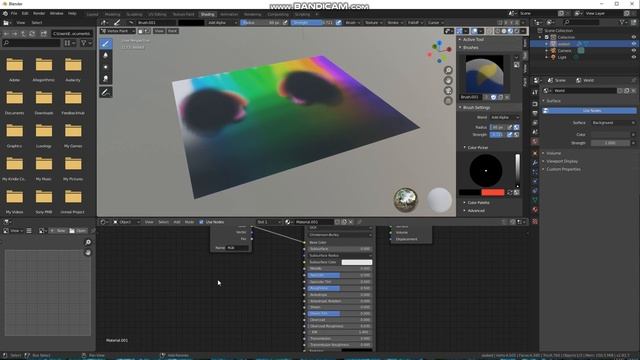Select the Smear tool in viewport toolbar
The height and width of the screenshot is (360, 640).
pyautogui.click(x=106, y=78)
